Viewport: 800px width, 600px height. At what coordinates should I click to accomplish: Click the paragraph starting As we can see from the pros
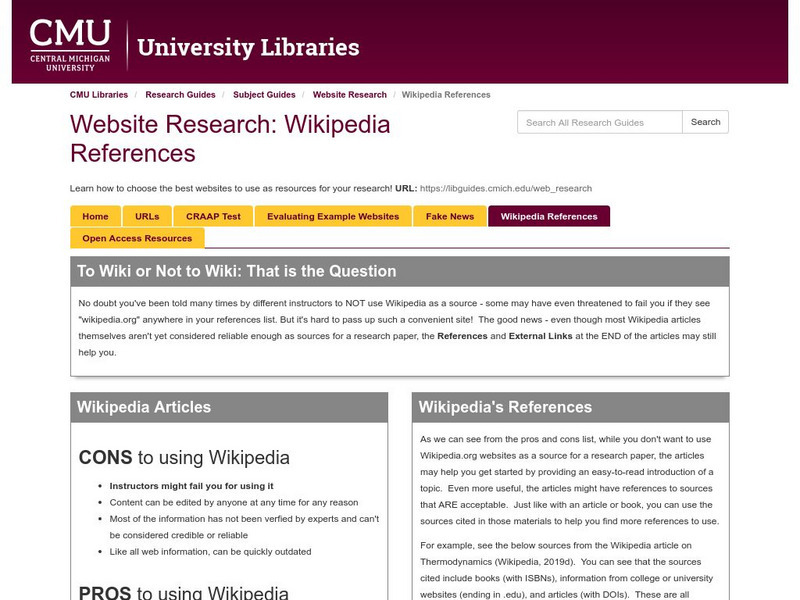569,480
